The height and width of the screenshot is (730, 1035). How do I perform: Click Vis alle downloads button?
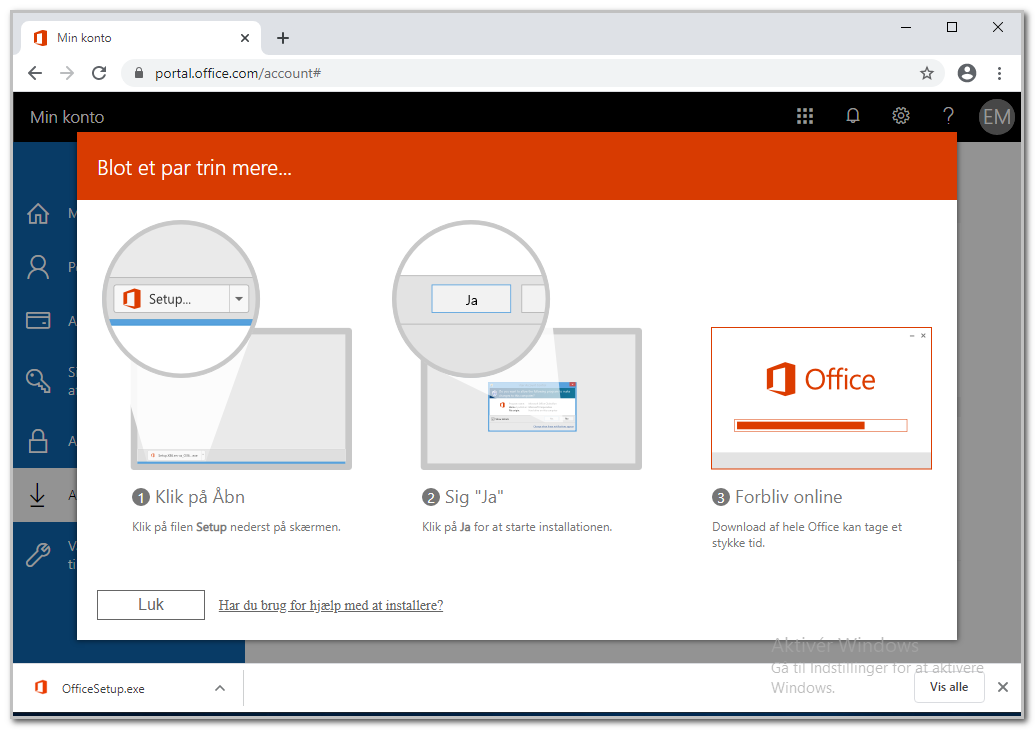click(x=949, y=687)
